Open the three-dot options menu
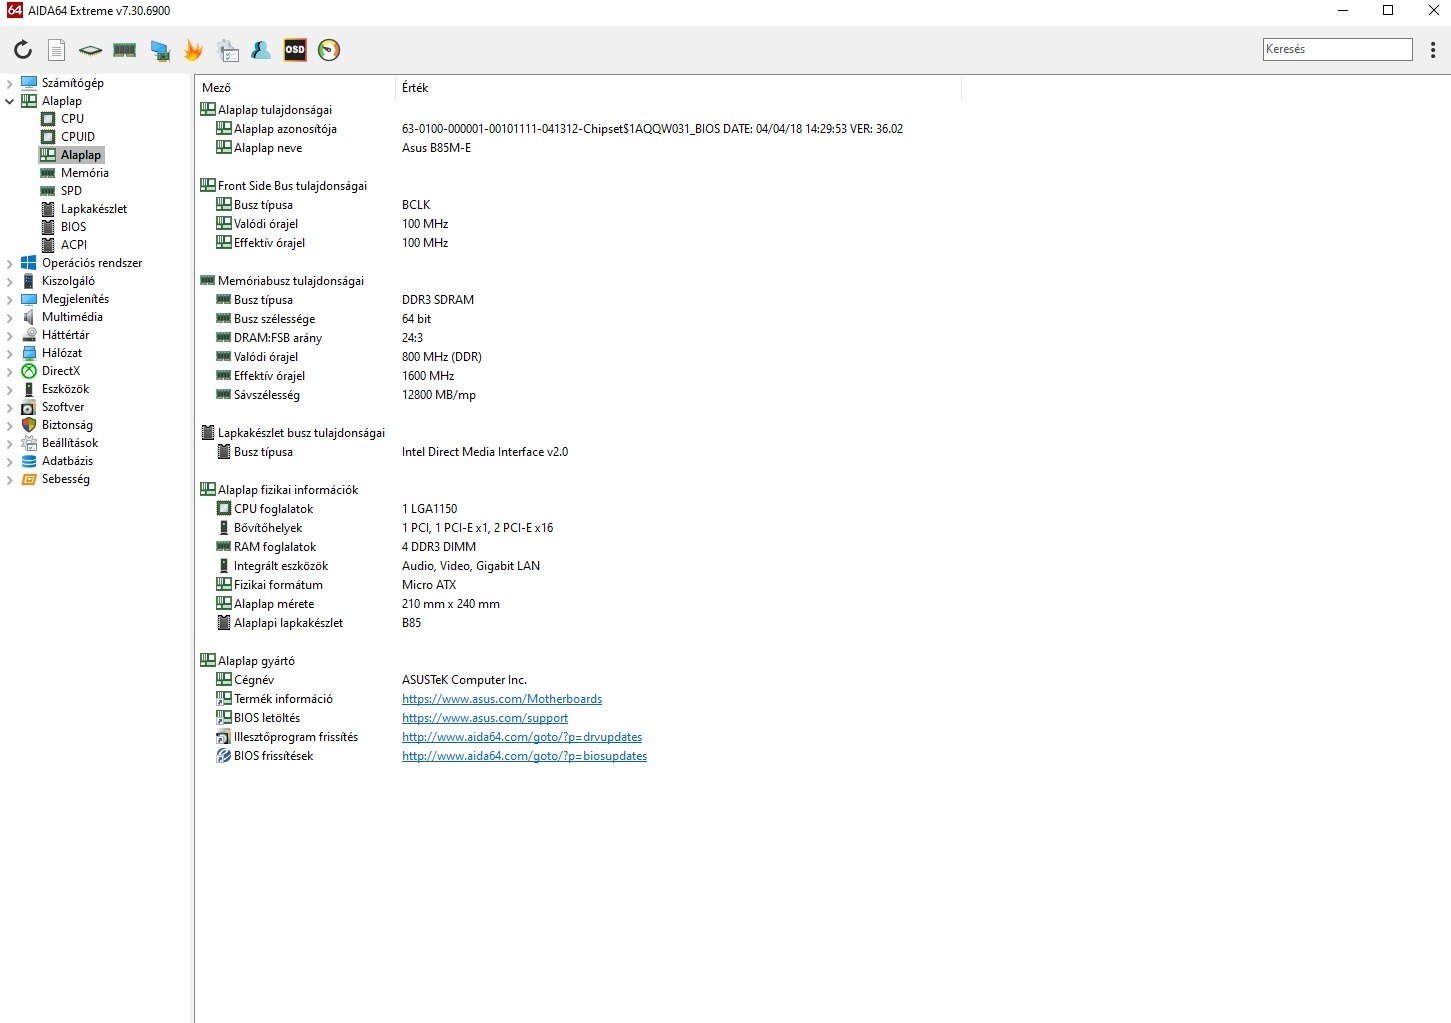Viewport: 1451px width, 1023px height. (1433, 49)
